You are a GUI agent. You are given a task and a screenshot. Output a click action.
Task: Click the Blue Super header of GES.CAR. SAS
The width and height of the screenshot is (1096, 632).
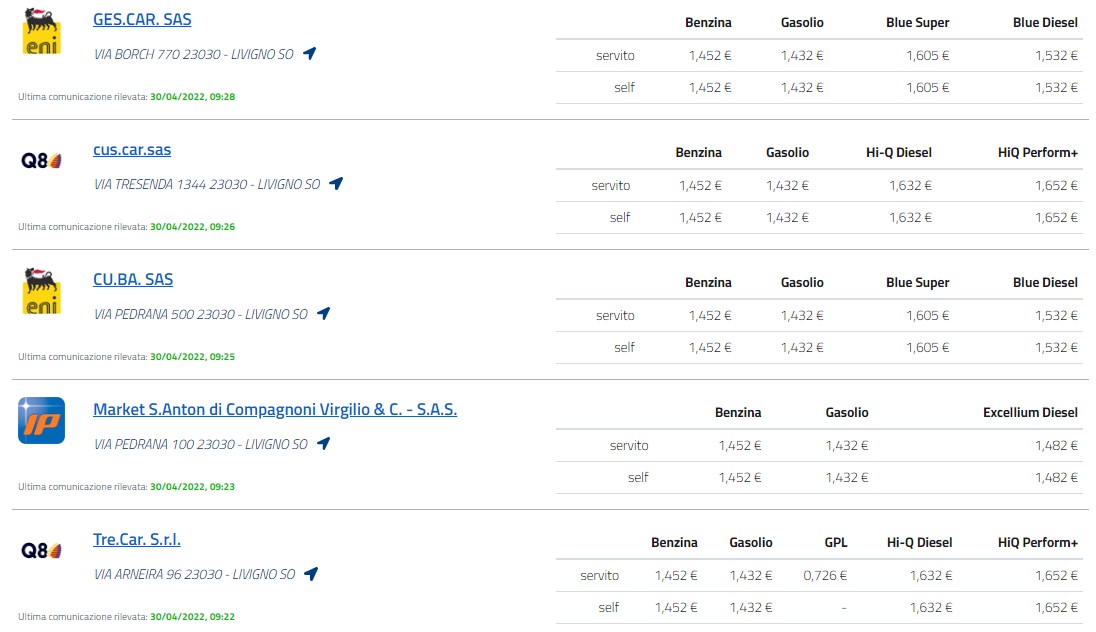(x=918, y=22)
